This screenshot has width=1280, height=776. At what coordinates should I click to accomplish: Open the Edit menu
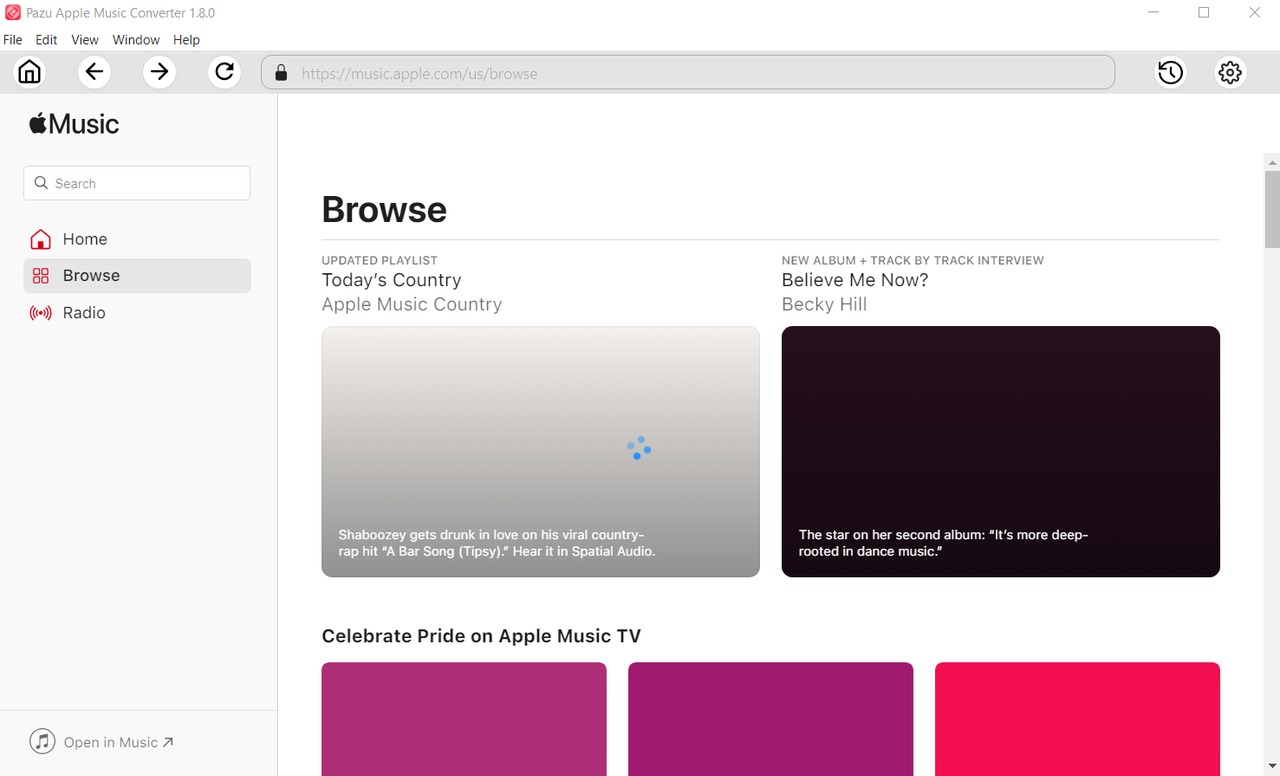coord(46,40)
